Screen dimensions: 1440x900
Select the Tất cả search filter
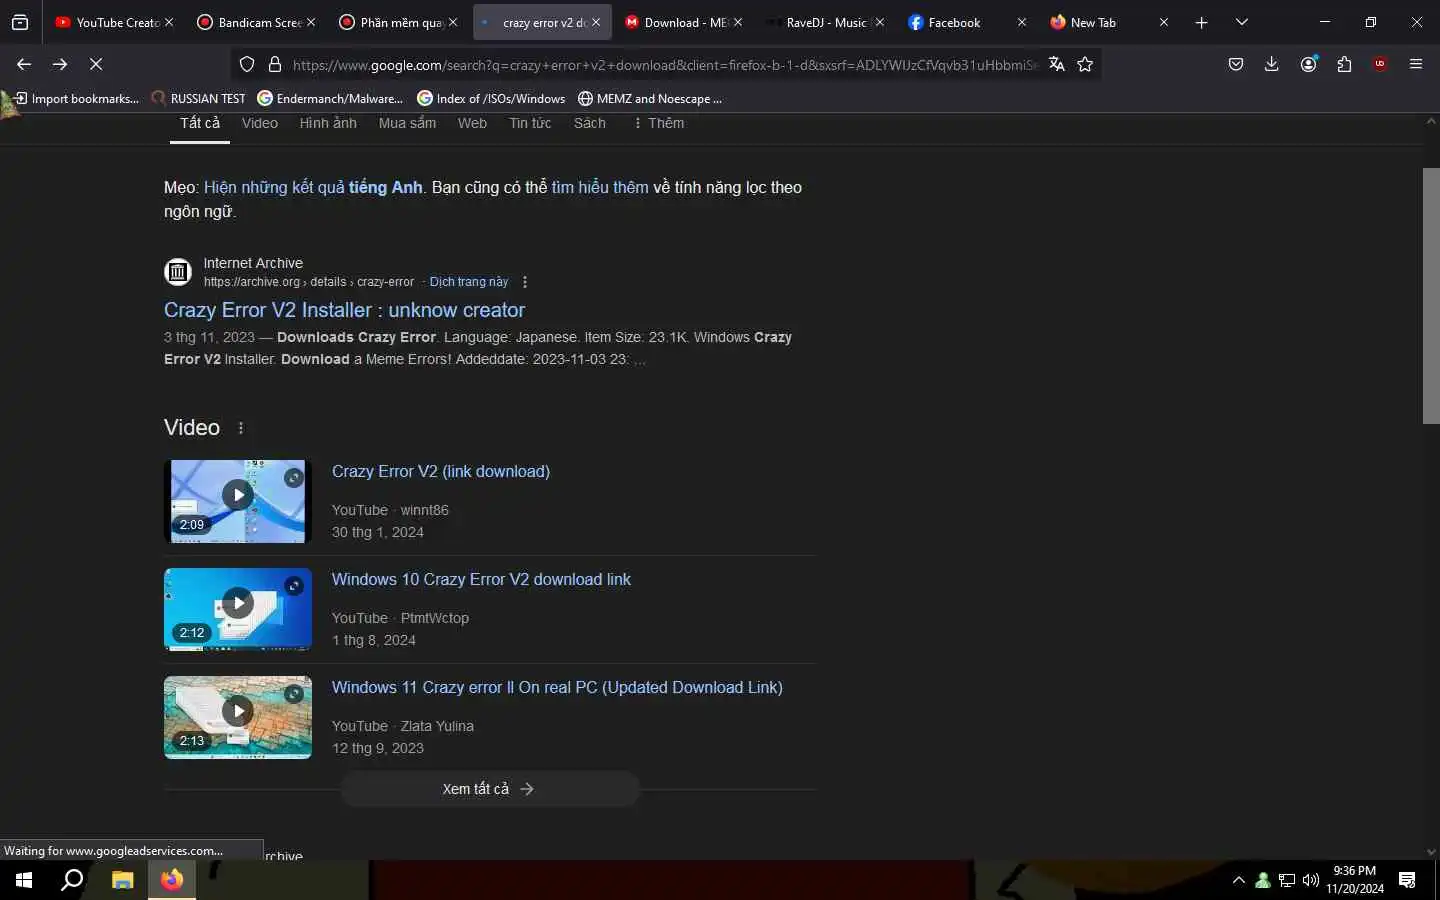[x=200, y=123]
